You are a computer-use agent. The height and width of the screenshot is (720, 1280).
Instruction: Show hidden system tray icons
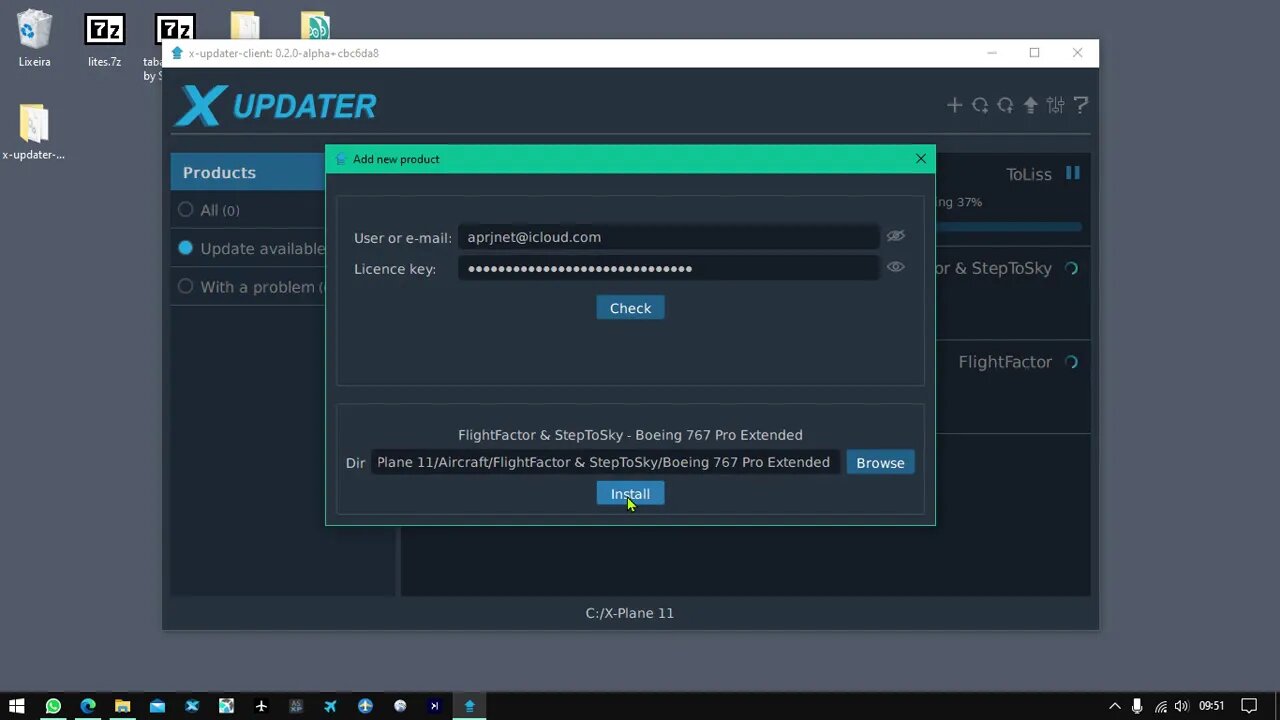pyautogui.click(x=1115, y=706)
